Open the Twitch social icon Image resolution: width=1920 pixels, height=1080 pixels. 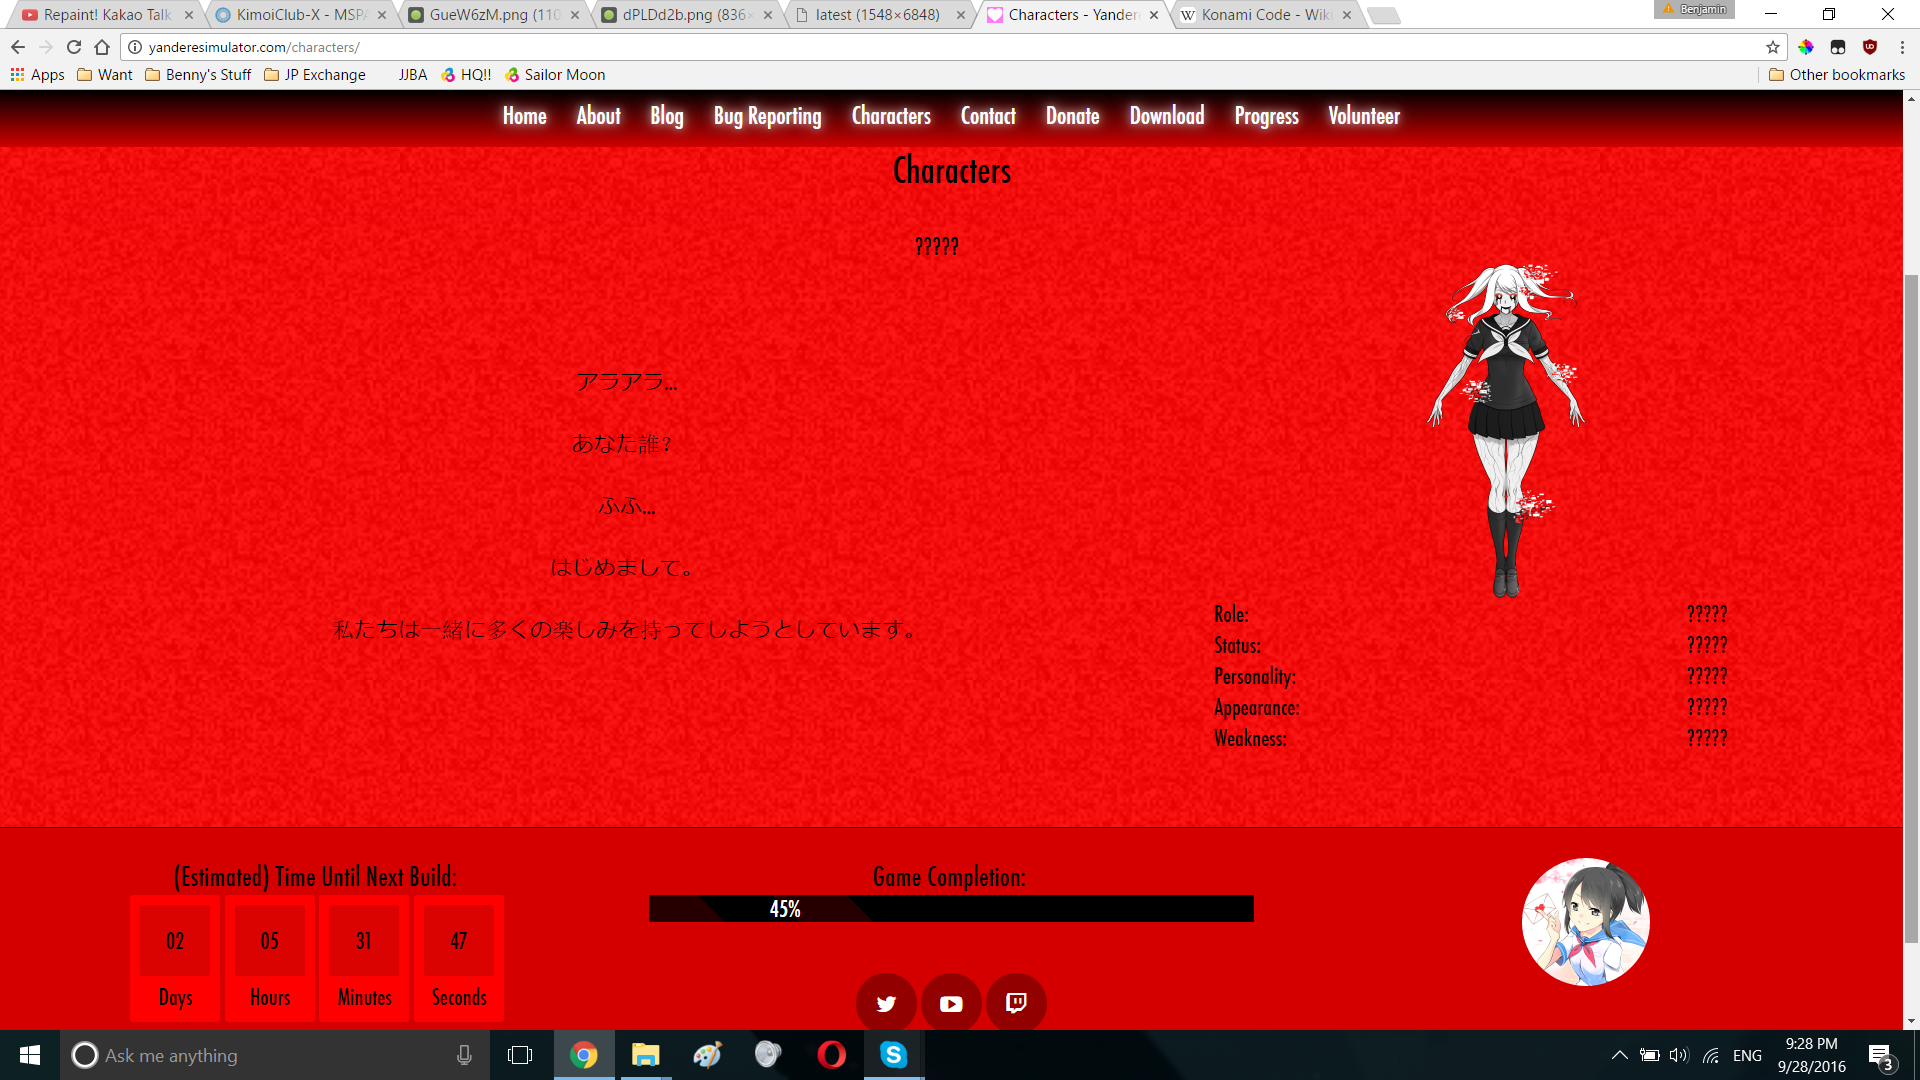coord(1016,1003)
